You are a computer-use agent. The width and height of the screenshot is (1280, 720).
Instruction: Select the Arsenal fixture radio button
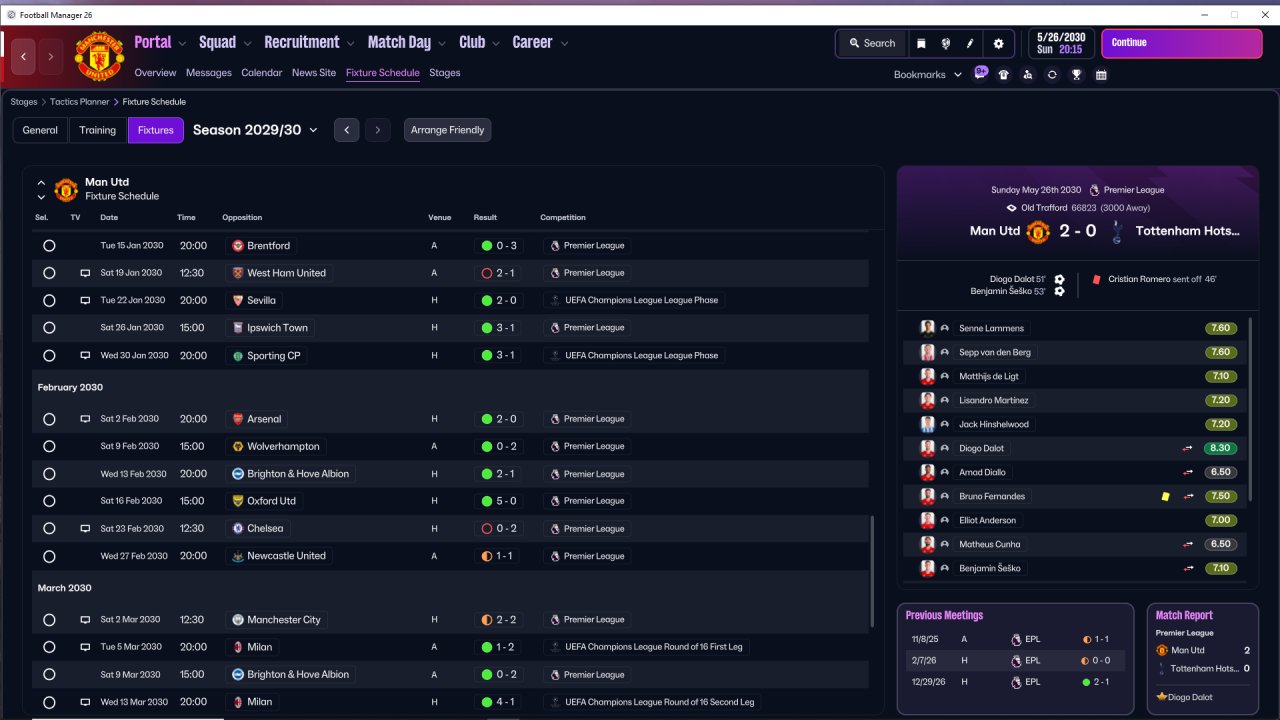pyautogui.click(x=49, y=419)
